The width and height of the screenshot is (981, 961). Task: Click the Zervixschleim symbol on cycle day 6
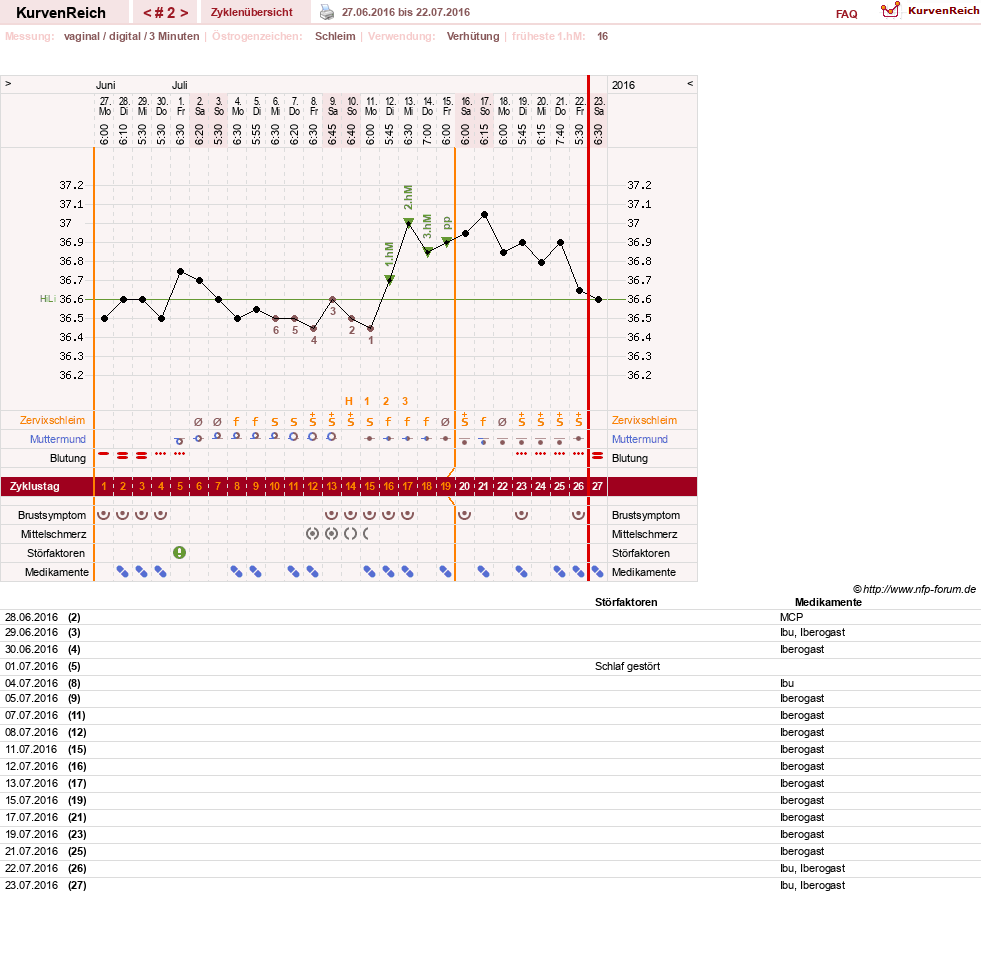click(x=198, y=422)
